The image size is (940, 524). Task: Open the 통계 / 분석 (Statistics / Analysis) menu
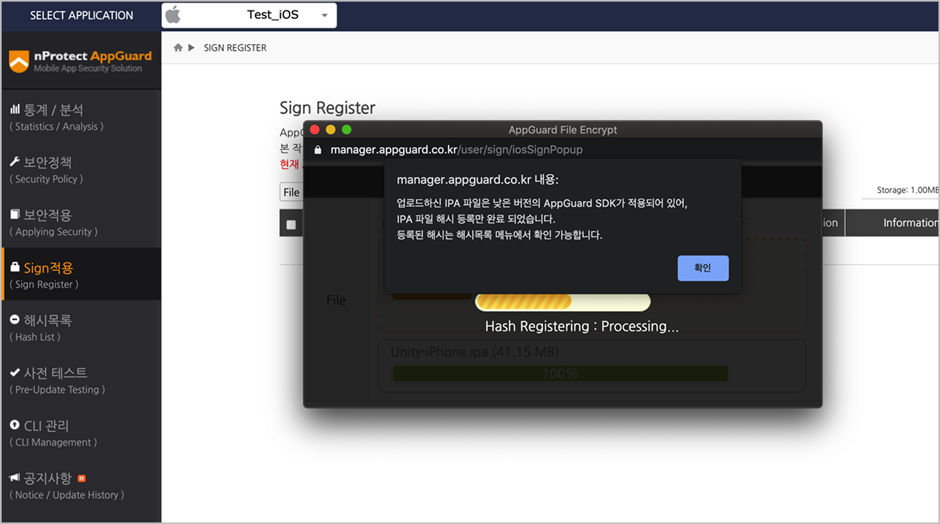81,117
